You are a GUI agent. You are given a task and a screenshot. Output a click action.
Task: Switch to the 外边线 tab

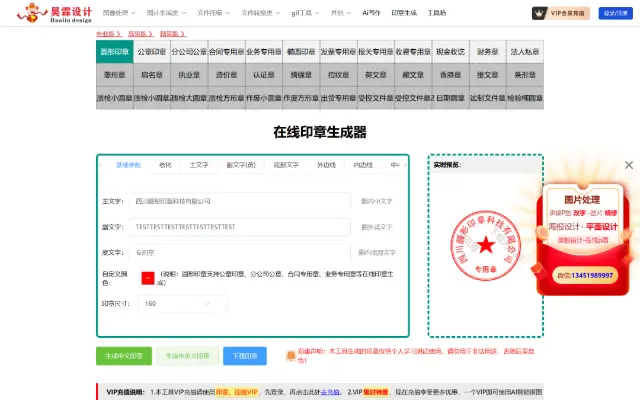pyautogui.click(x=326, y=165)
